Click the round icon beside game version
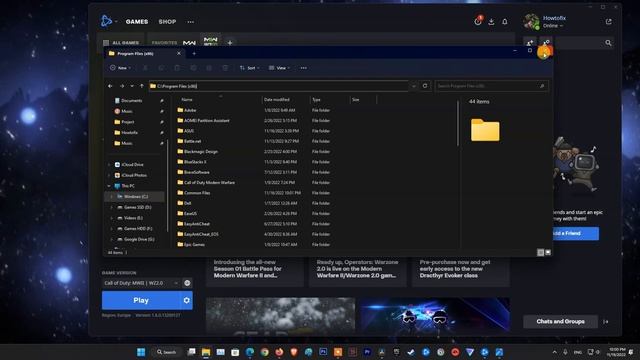 click(x=187, y=283)
